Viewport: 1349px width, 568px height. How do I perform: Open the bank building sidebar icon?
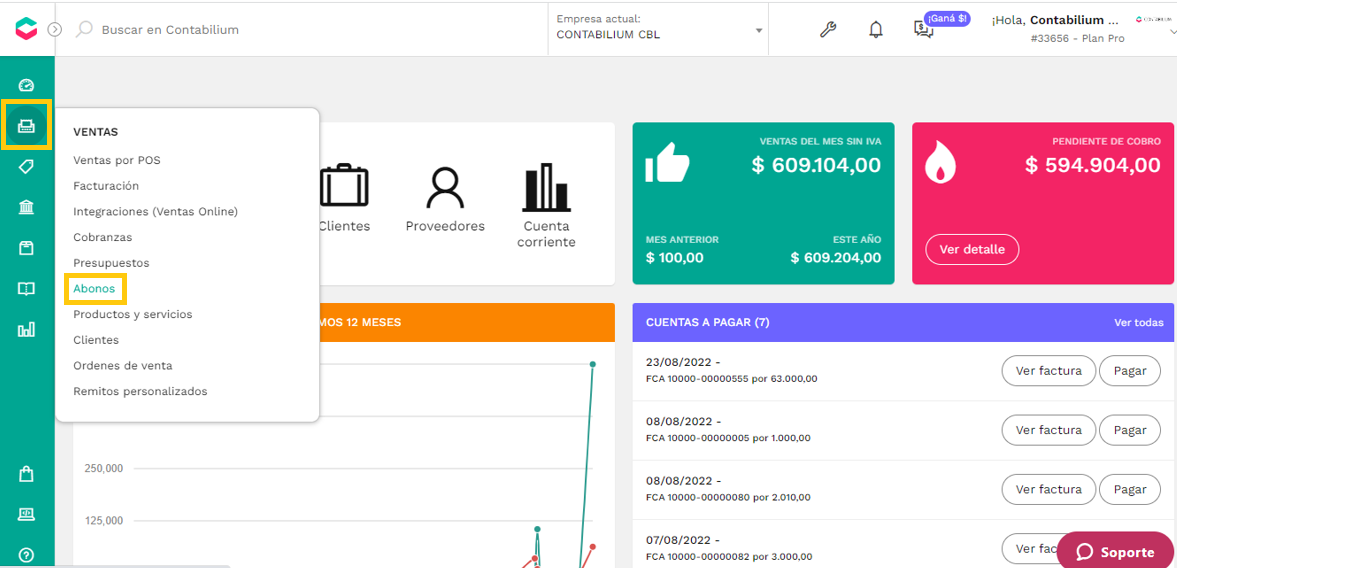[x=27, y=207]
